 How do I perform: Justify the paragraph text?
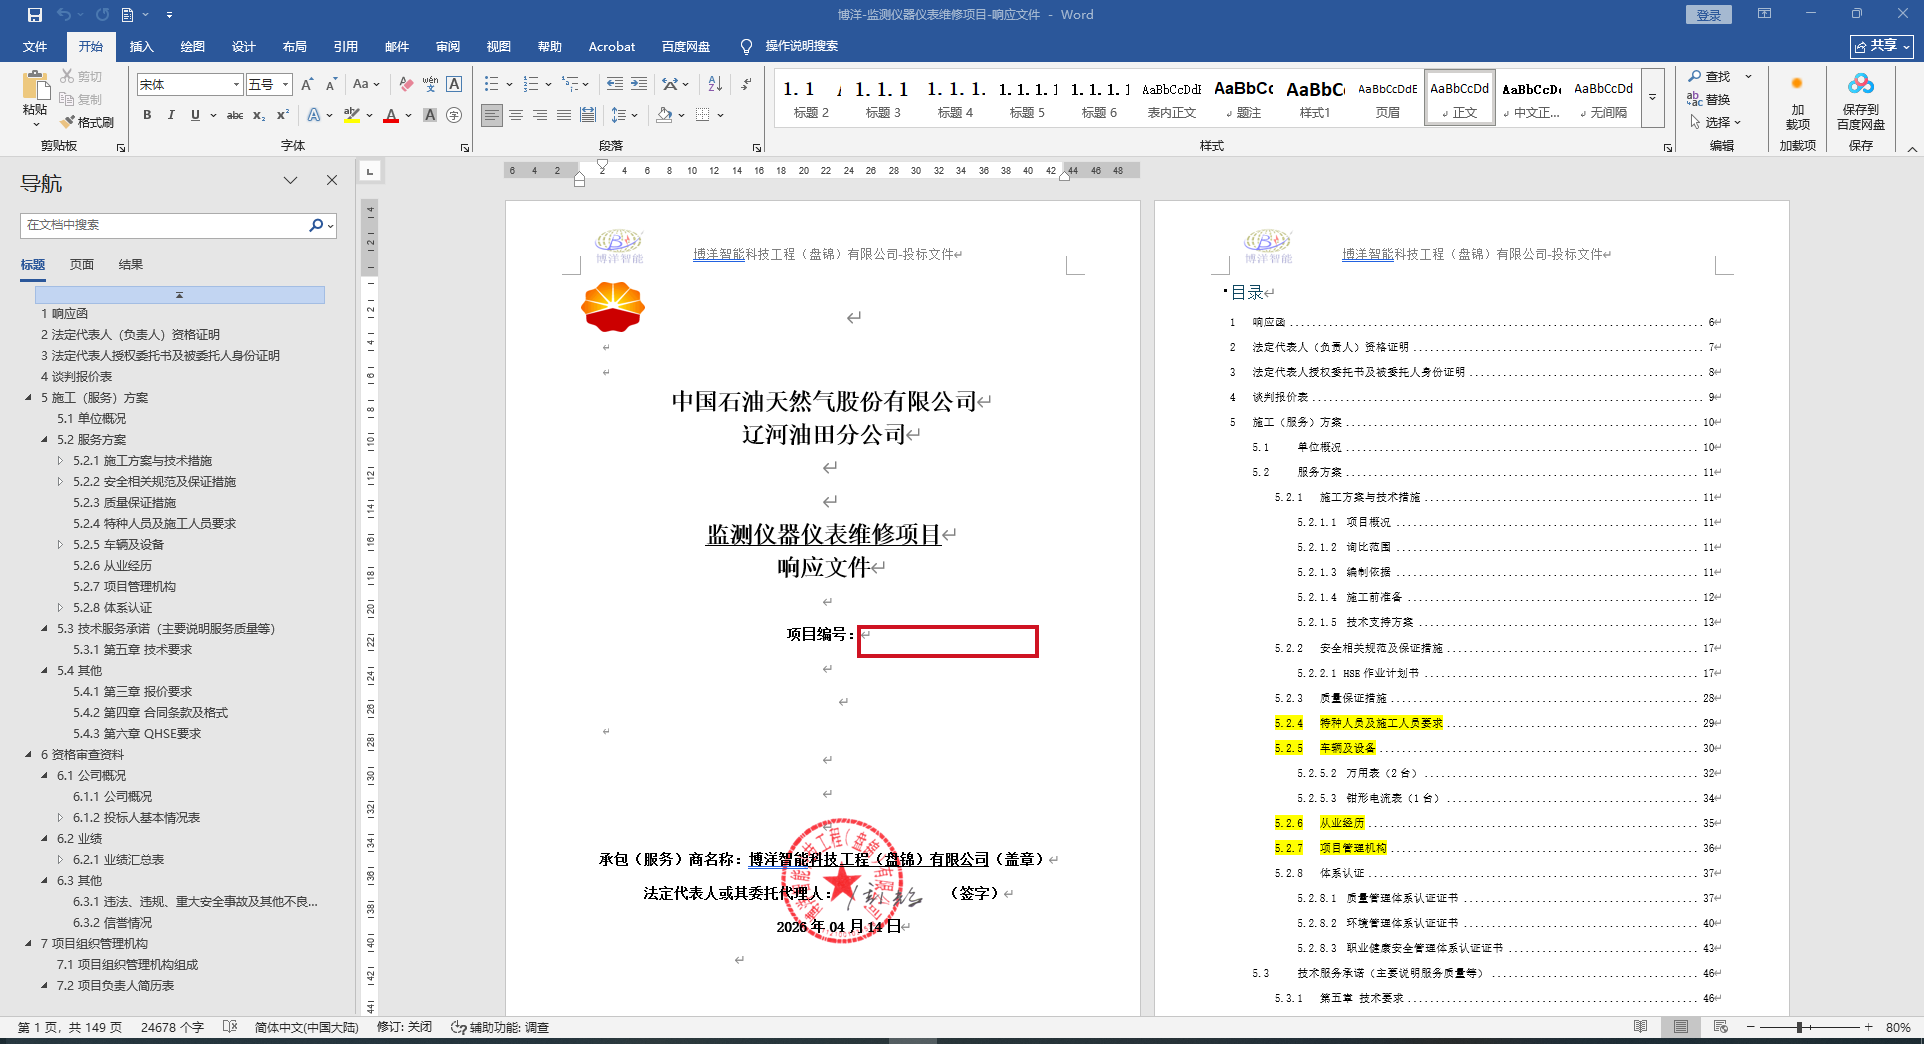pyautogui.click(x=564, y=115)
